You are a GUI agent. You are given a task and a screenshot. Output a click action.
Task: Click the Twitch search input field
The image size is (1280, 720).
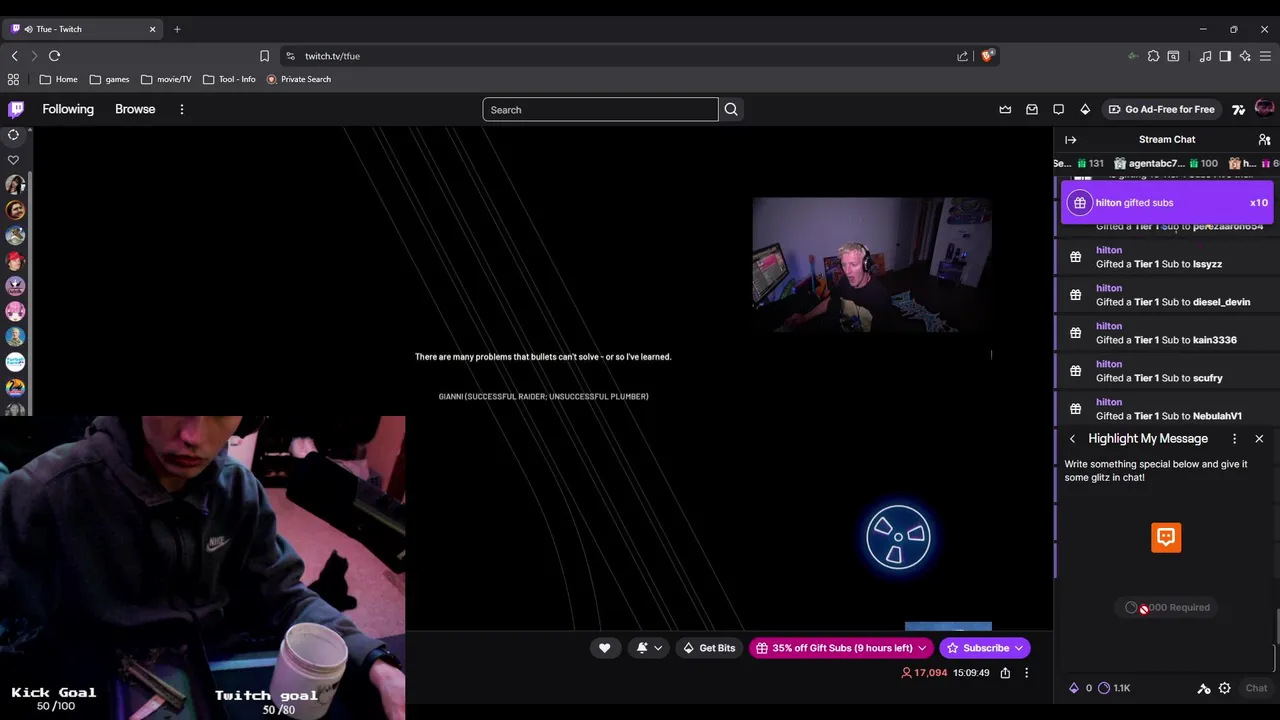click(x=600, y=110)
